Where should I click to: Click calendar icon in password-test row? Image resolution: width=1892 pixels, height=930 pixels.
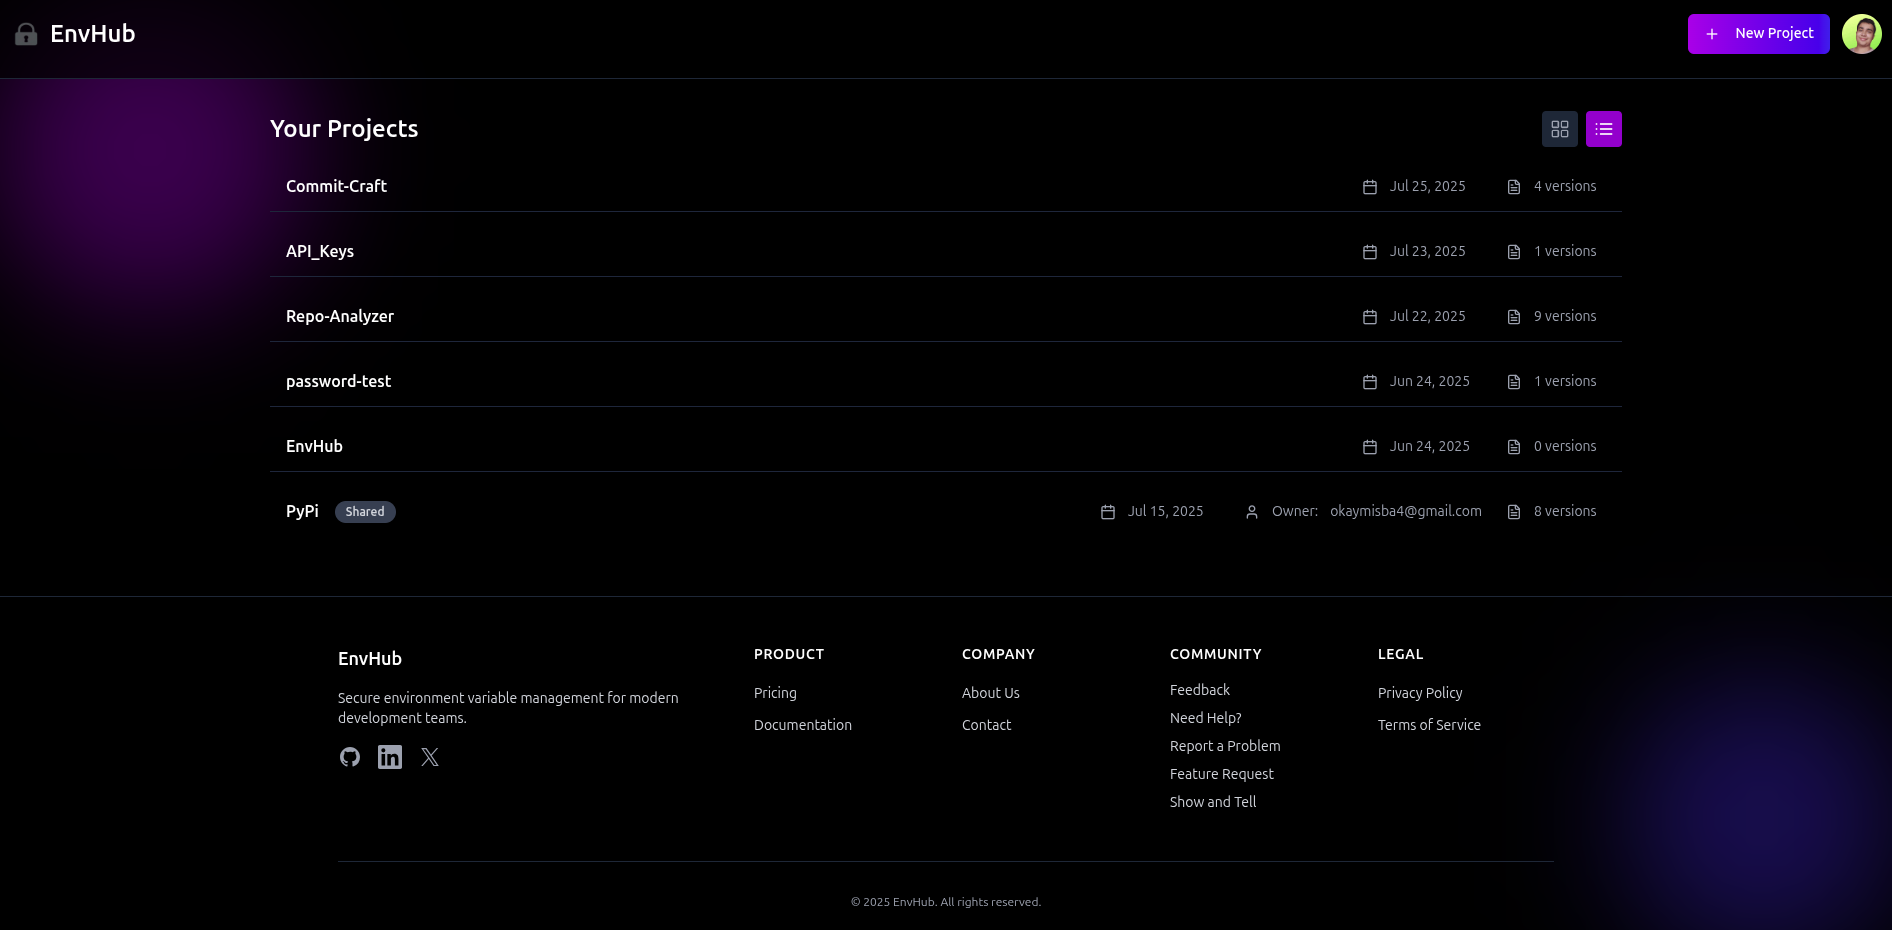pos(1370,382)
